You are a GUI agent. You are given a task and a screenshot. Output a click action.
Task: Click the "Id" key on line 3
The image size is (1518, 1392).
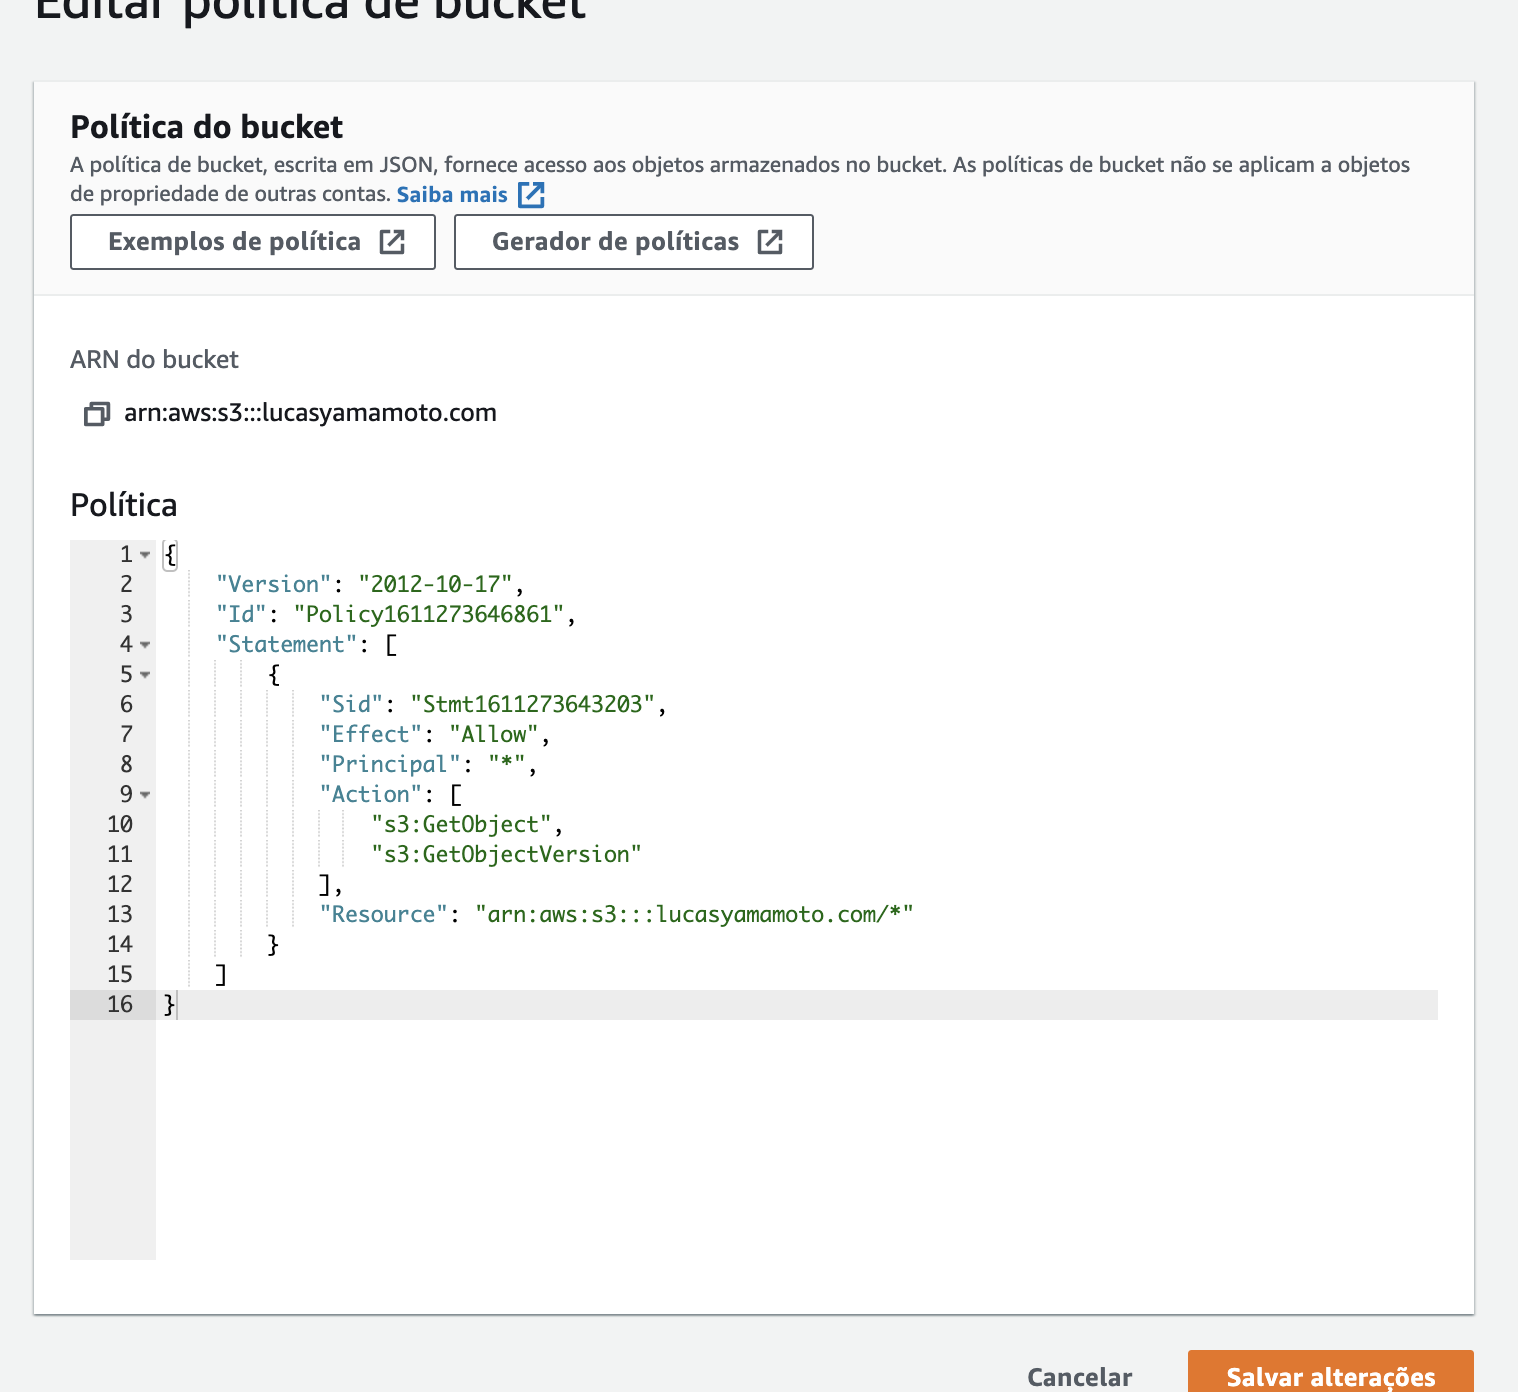241,614
